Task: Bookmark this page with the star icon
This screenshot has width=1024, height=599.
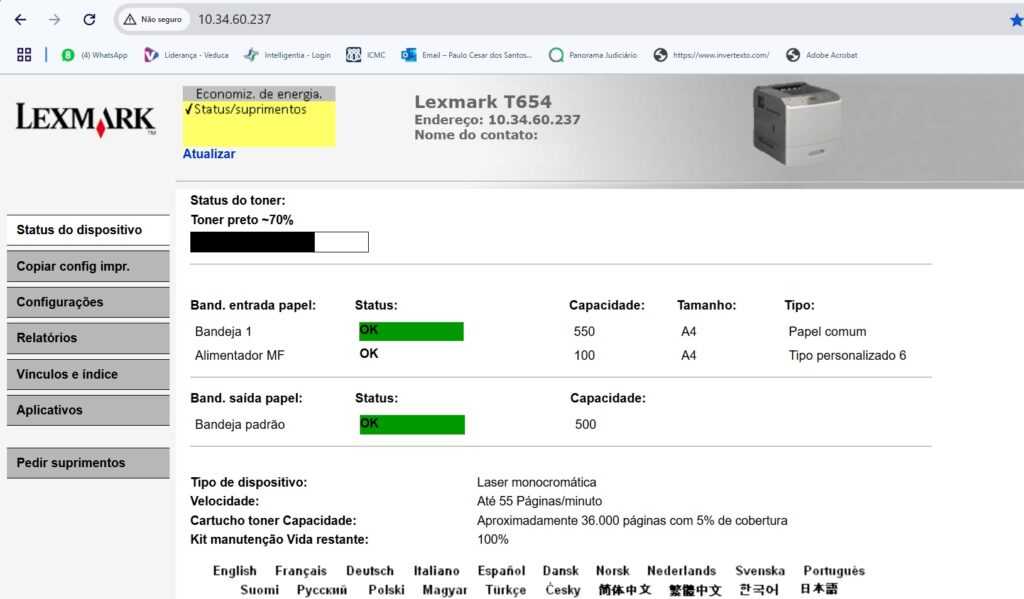Action: pyautogui.click(x=1016, y=20)
